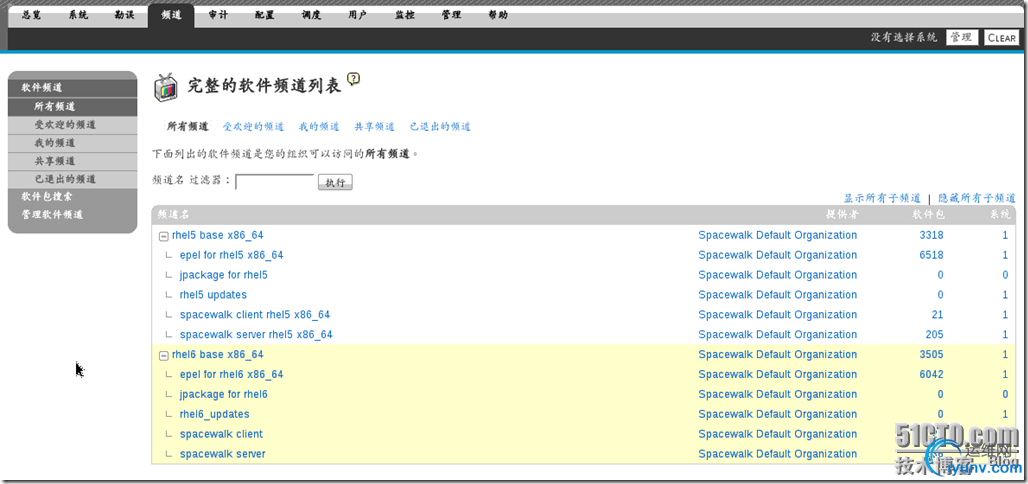Click package count 3318 for rhel5 base
1028x484 pixels.
(932, 235)
